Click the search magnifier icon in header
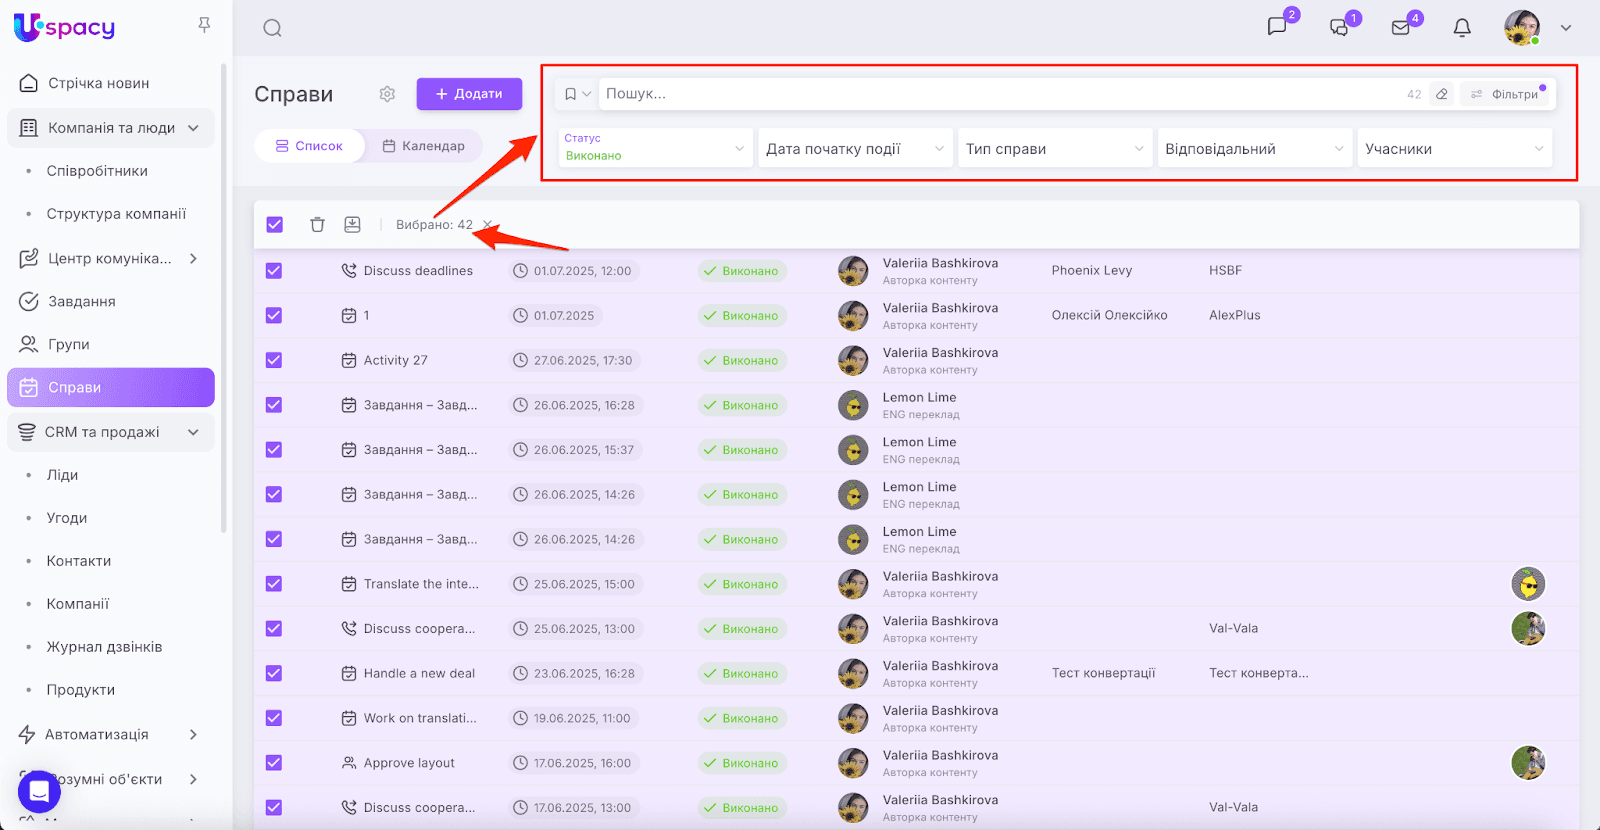Screen dimensions: 1600x830 272,28
